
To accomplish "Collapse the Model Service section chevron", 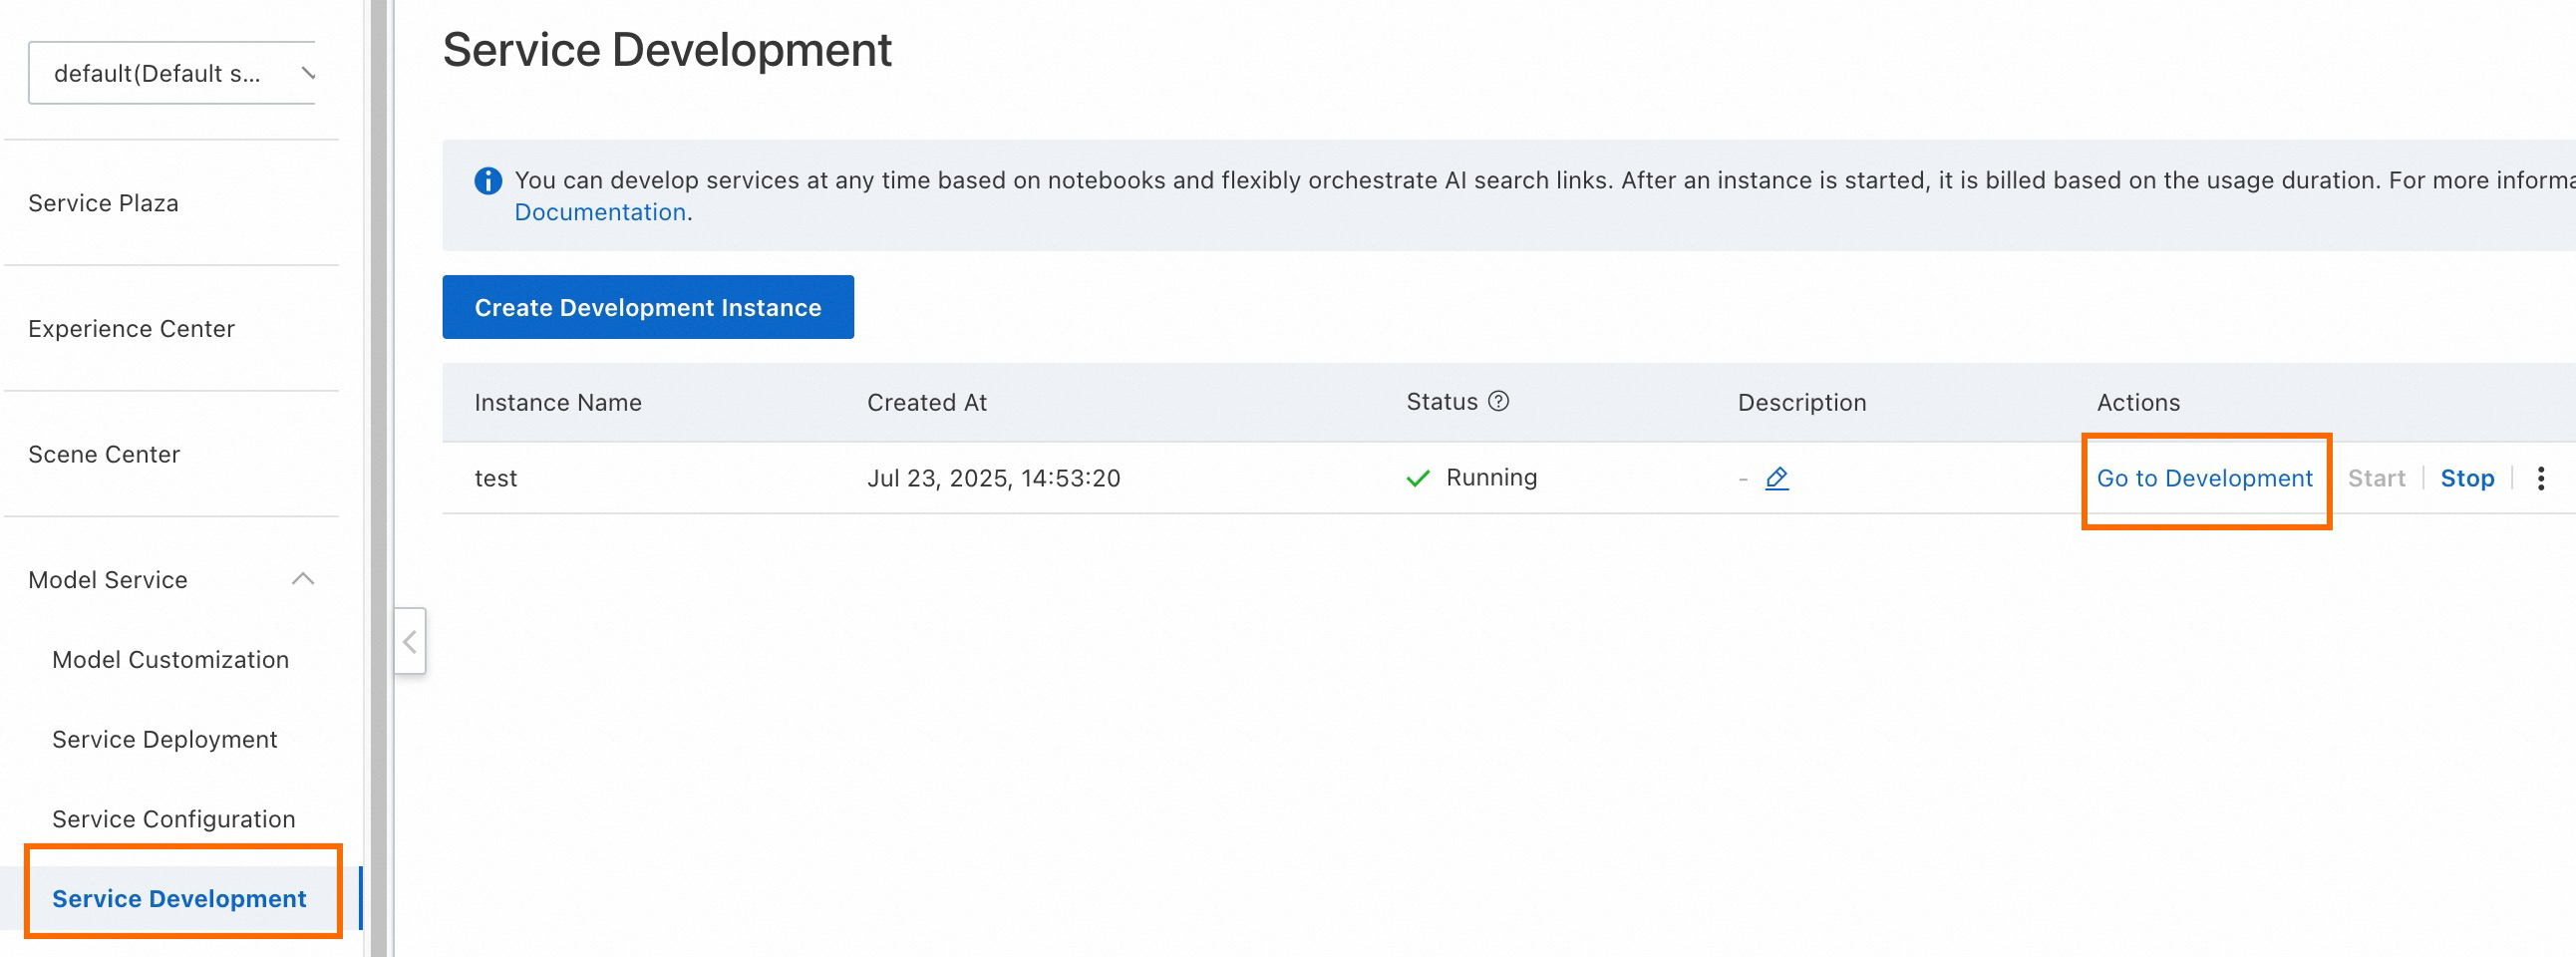I will [303, 579].
